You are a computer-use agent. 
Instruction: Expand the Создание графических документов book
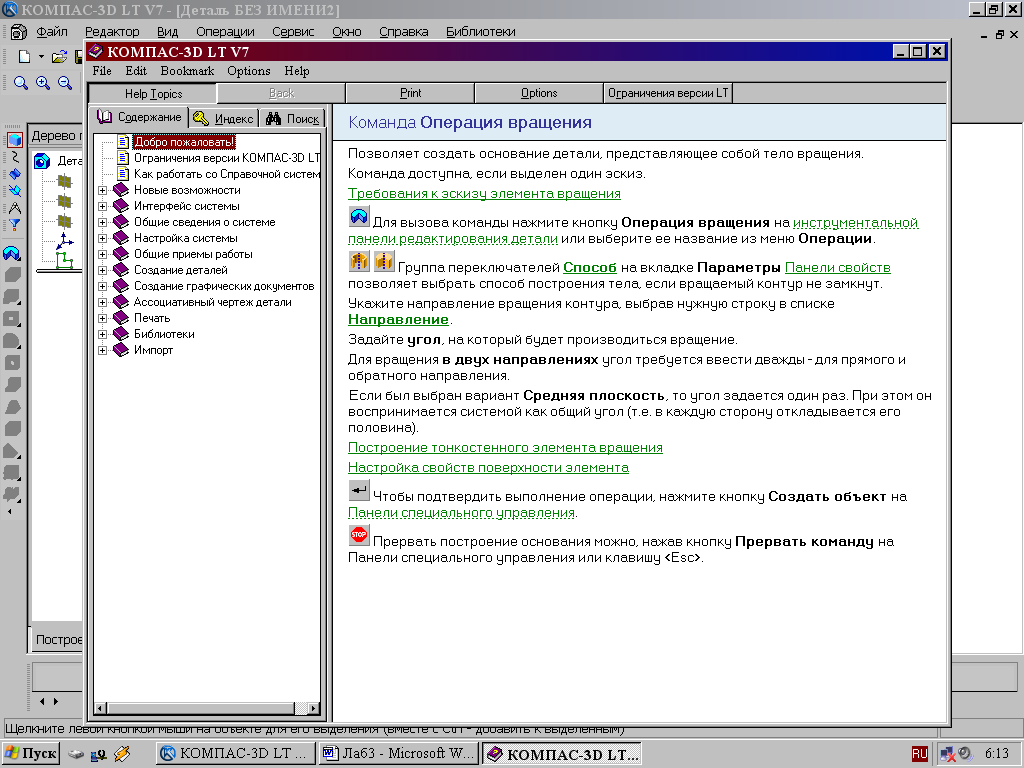pyautogui.click(x=103, y=286)
